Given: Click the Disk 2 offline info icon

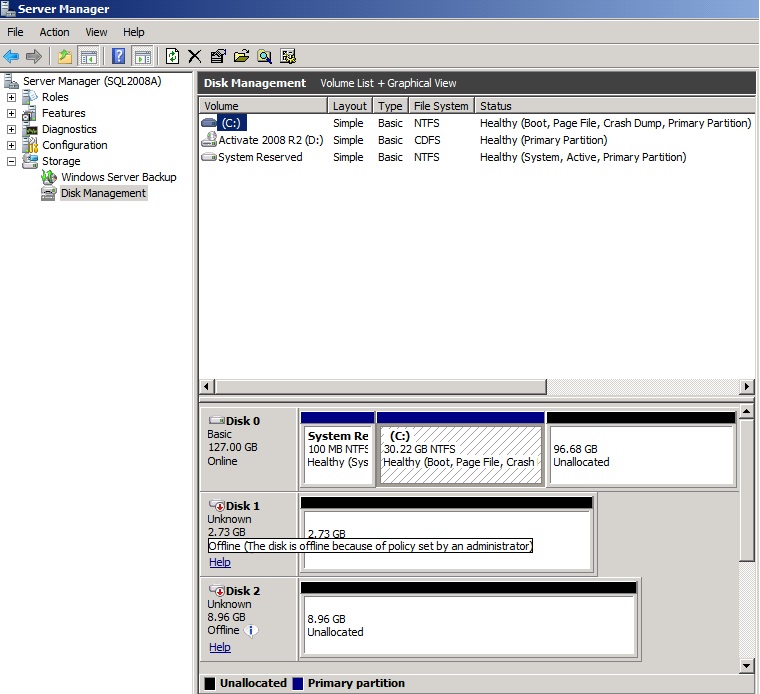Looking at the screenshot, I should (x=251, y=630).
